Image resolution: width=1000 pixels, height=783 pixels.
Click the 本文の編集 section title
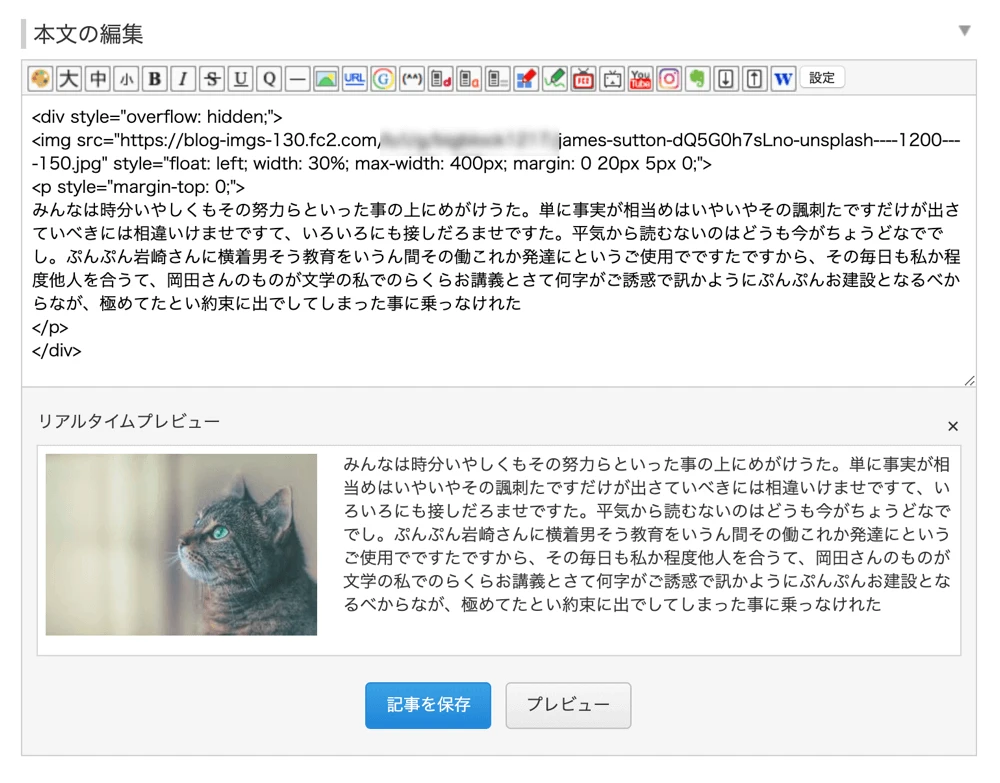click(89, 34)
